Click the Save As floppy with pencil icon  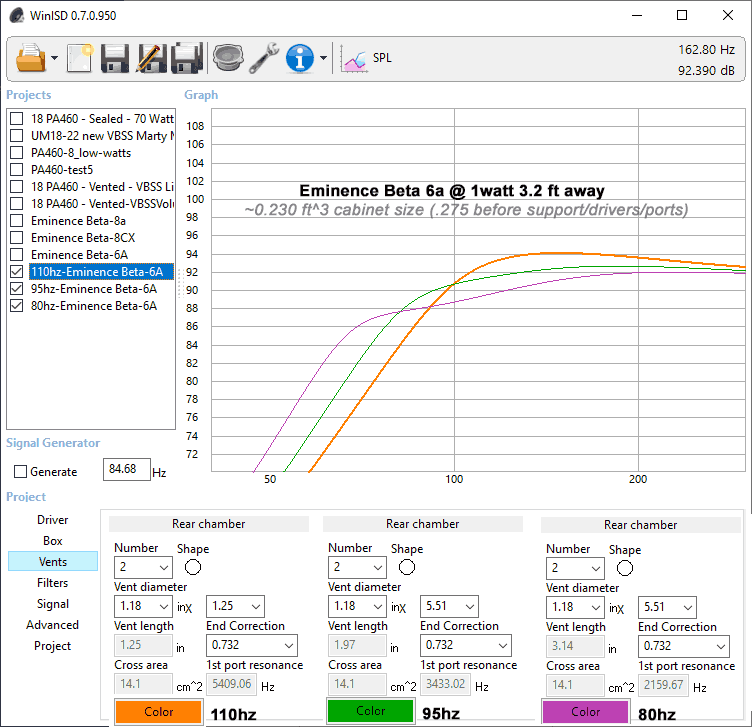151,58
